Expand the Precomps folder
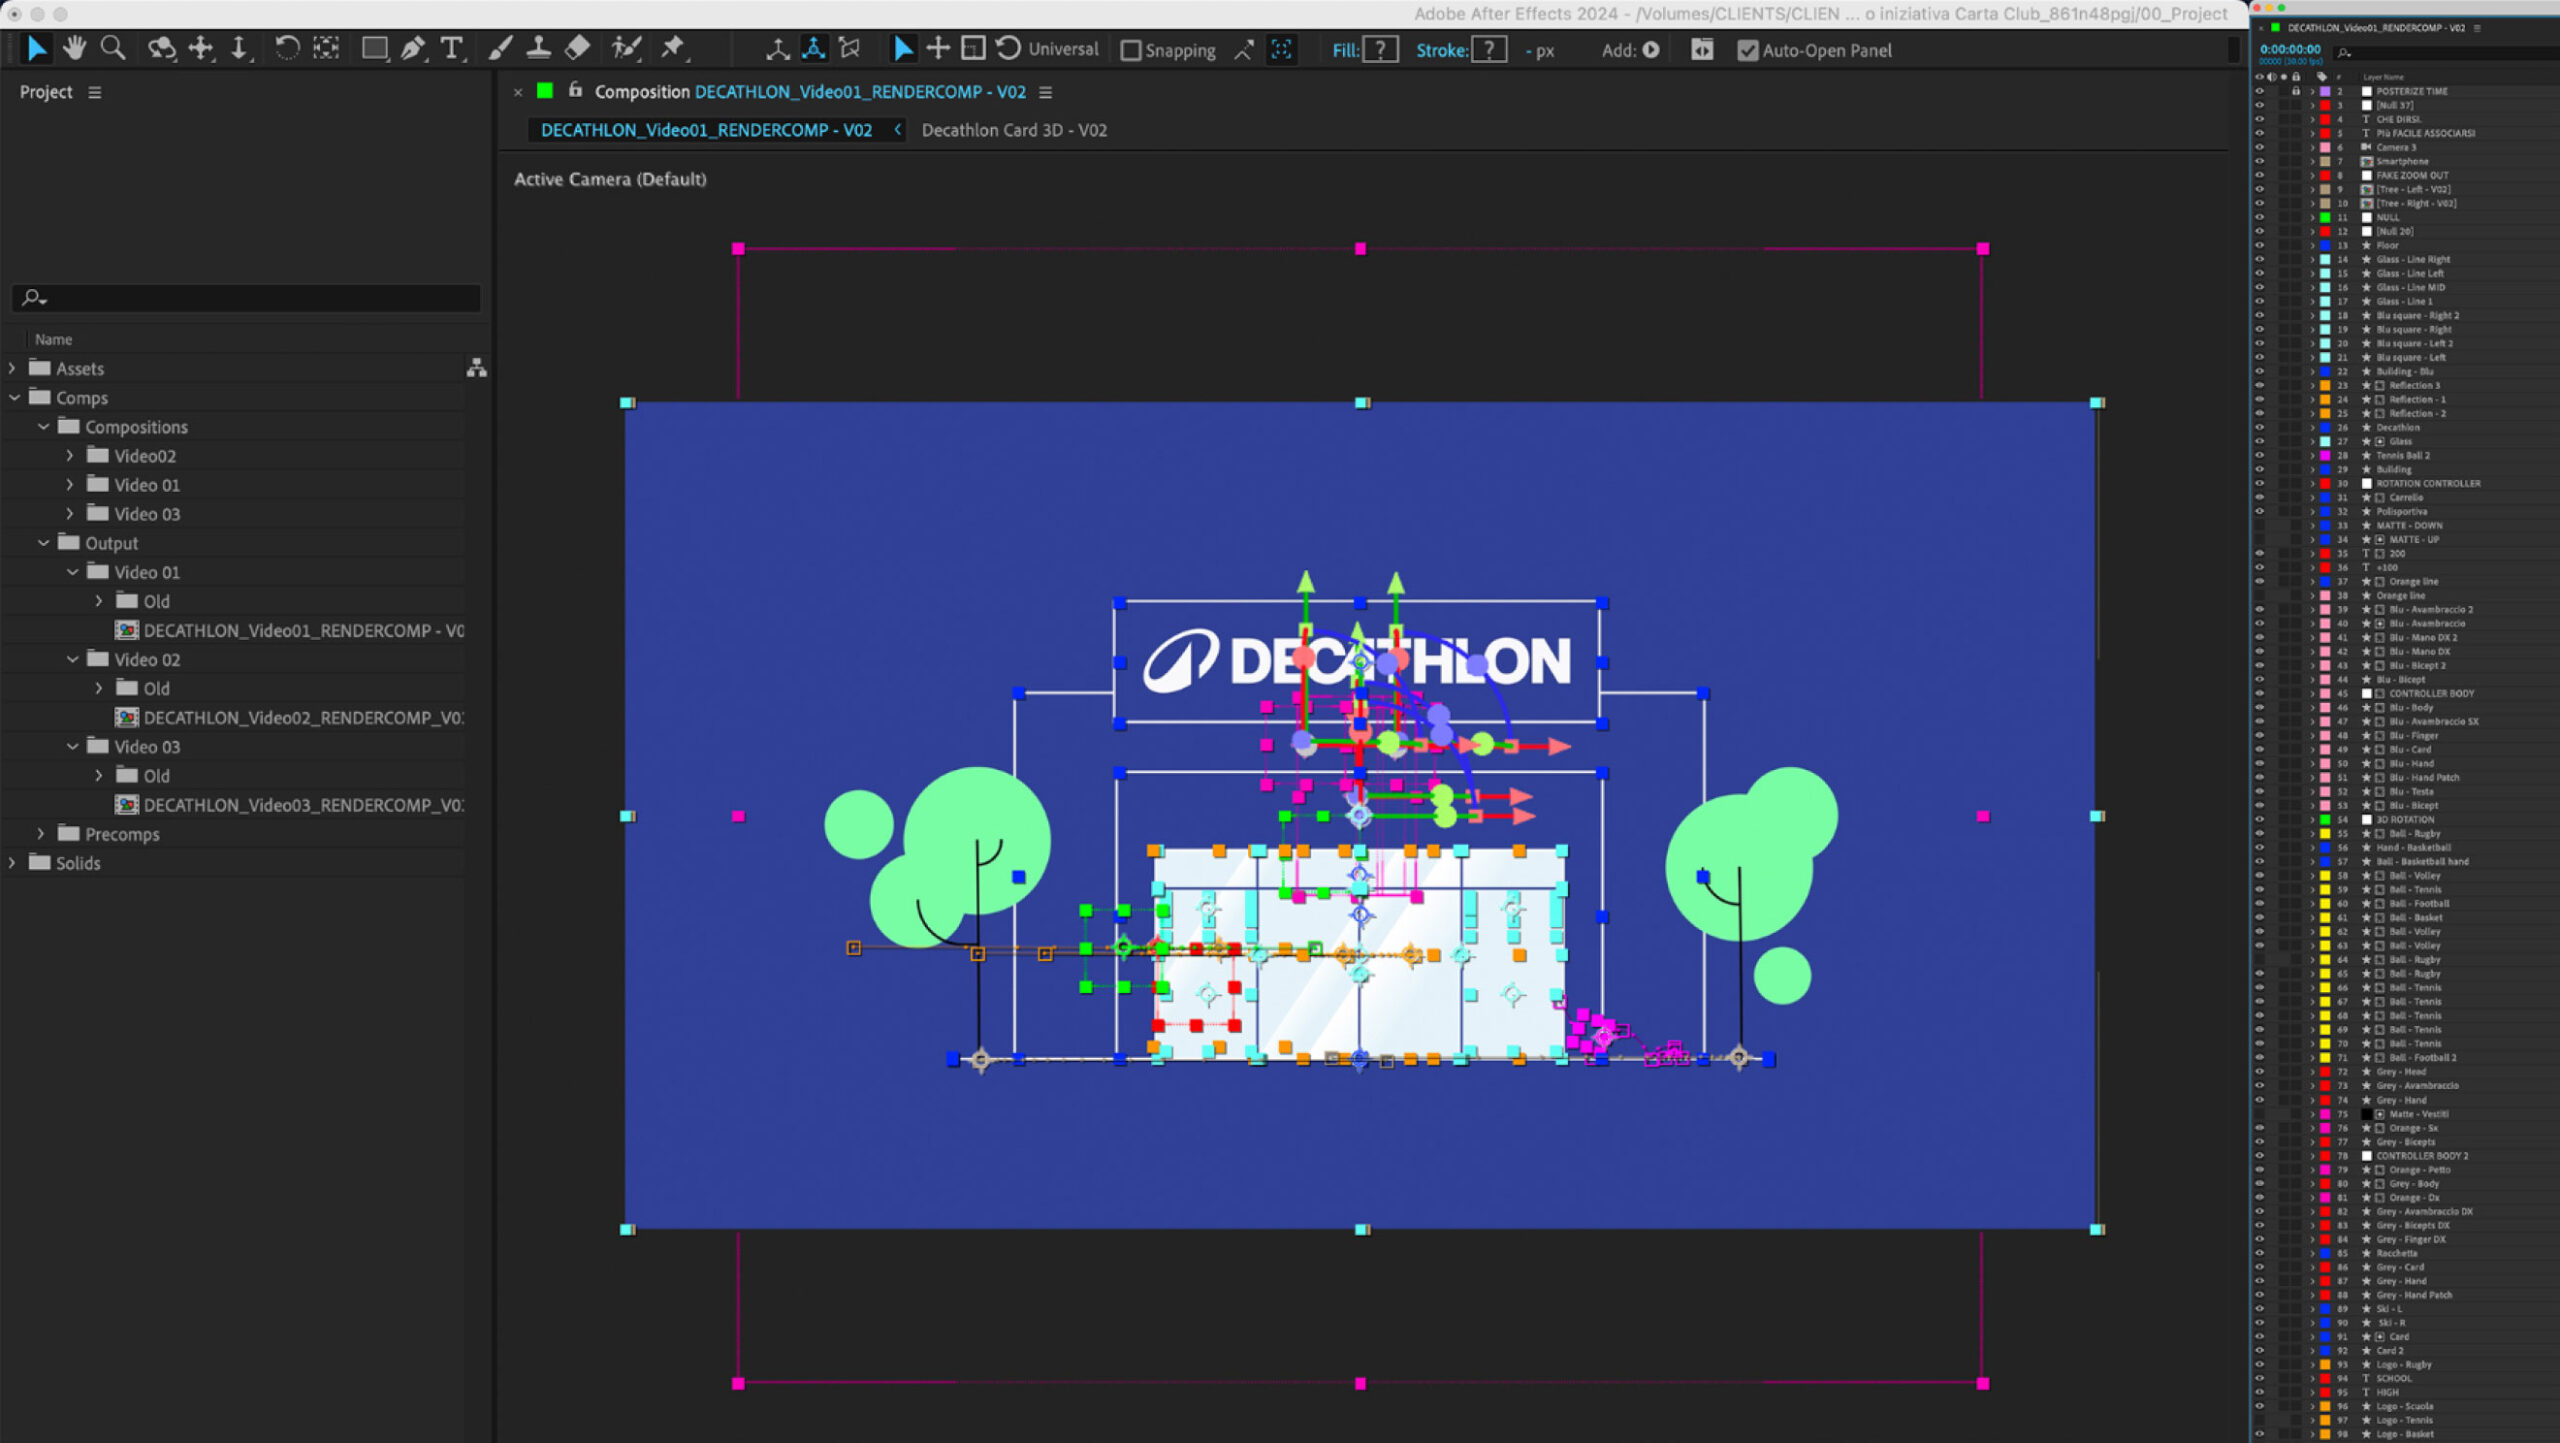Screen dimensions: 2560x1443 [41, 833]
